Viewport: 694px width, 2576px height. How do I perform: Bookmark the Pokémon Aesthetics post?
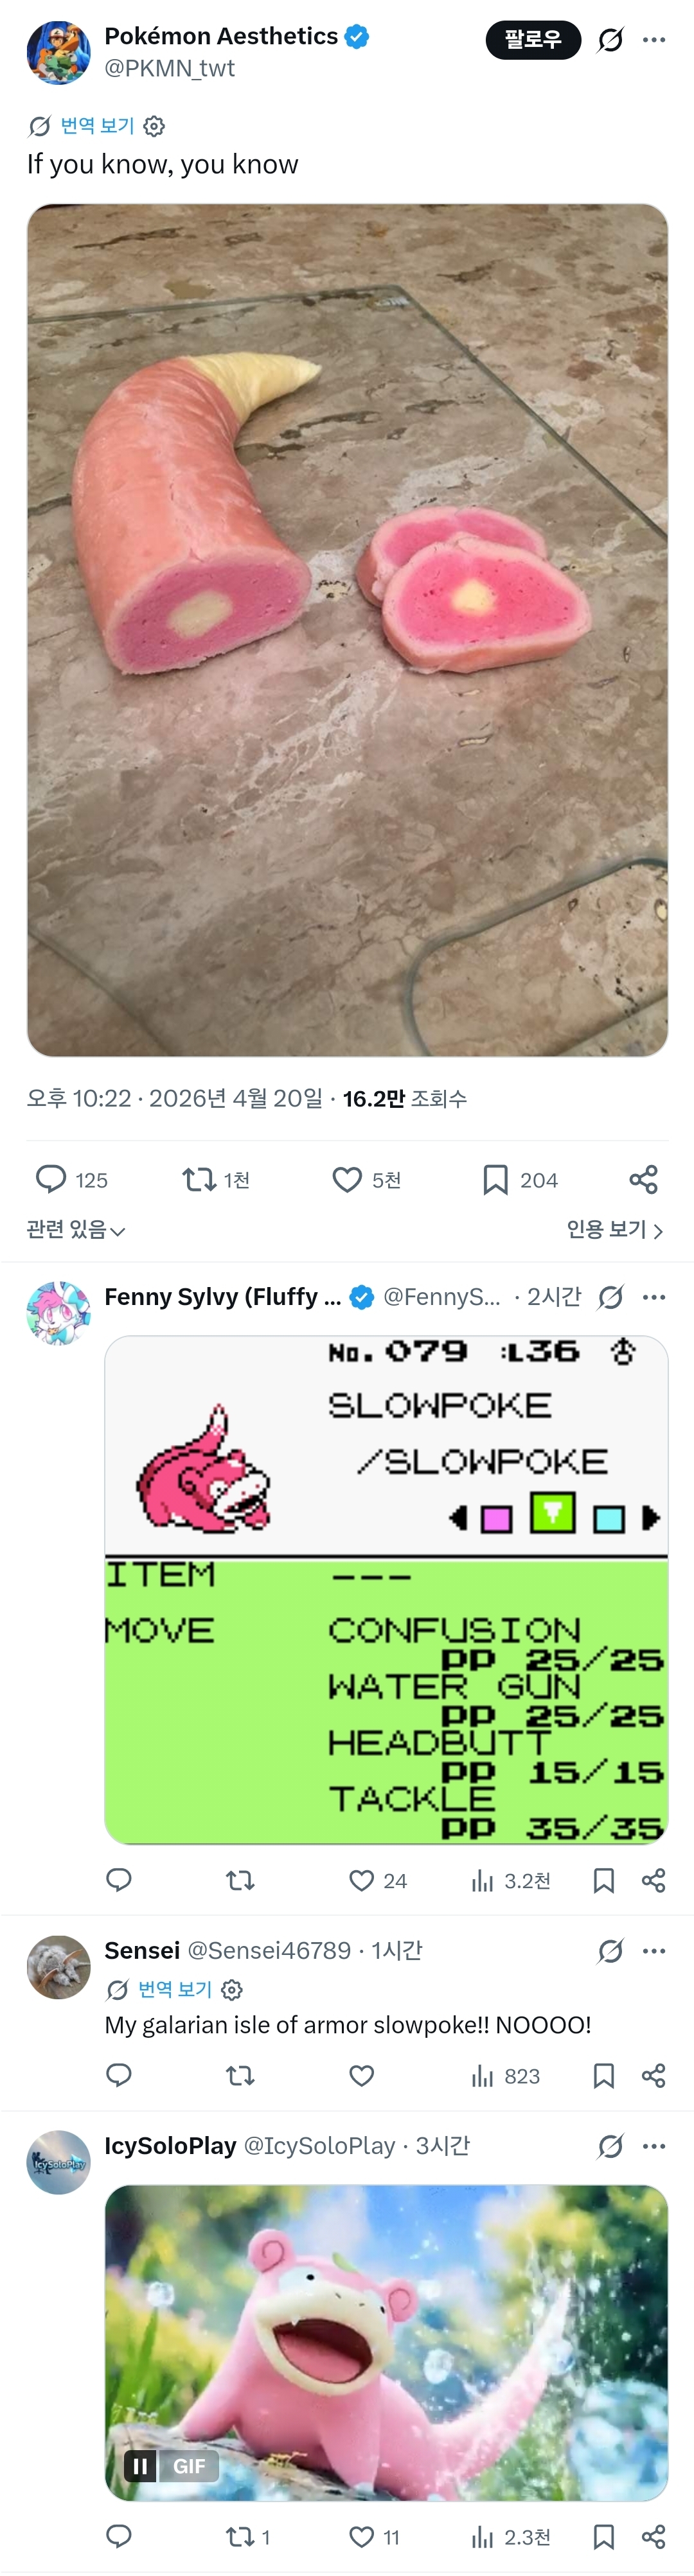click(x=495, y=1180)
